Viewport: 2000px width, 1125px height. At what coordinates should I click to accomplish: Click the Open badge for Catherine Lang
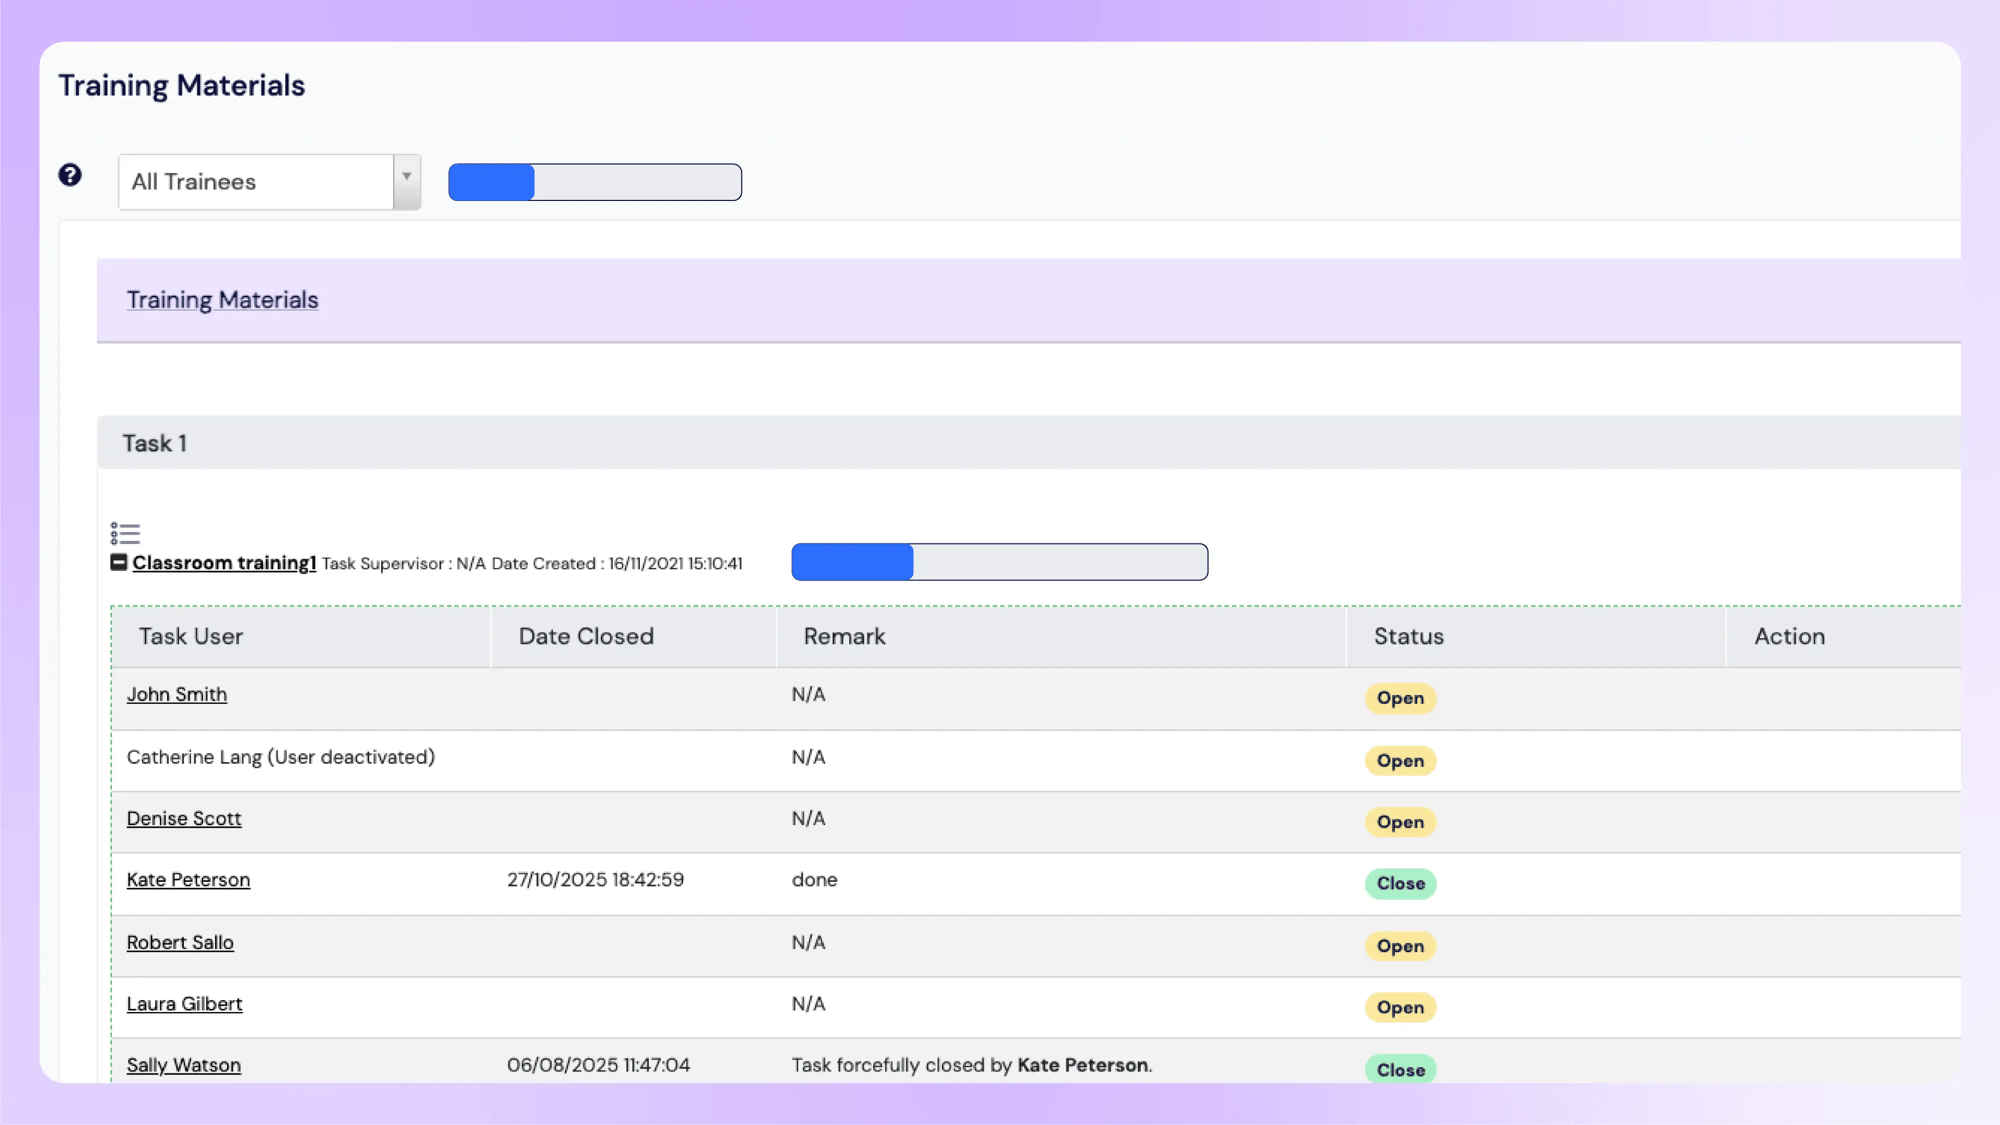[x=1400, y=760]
